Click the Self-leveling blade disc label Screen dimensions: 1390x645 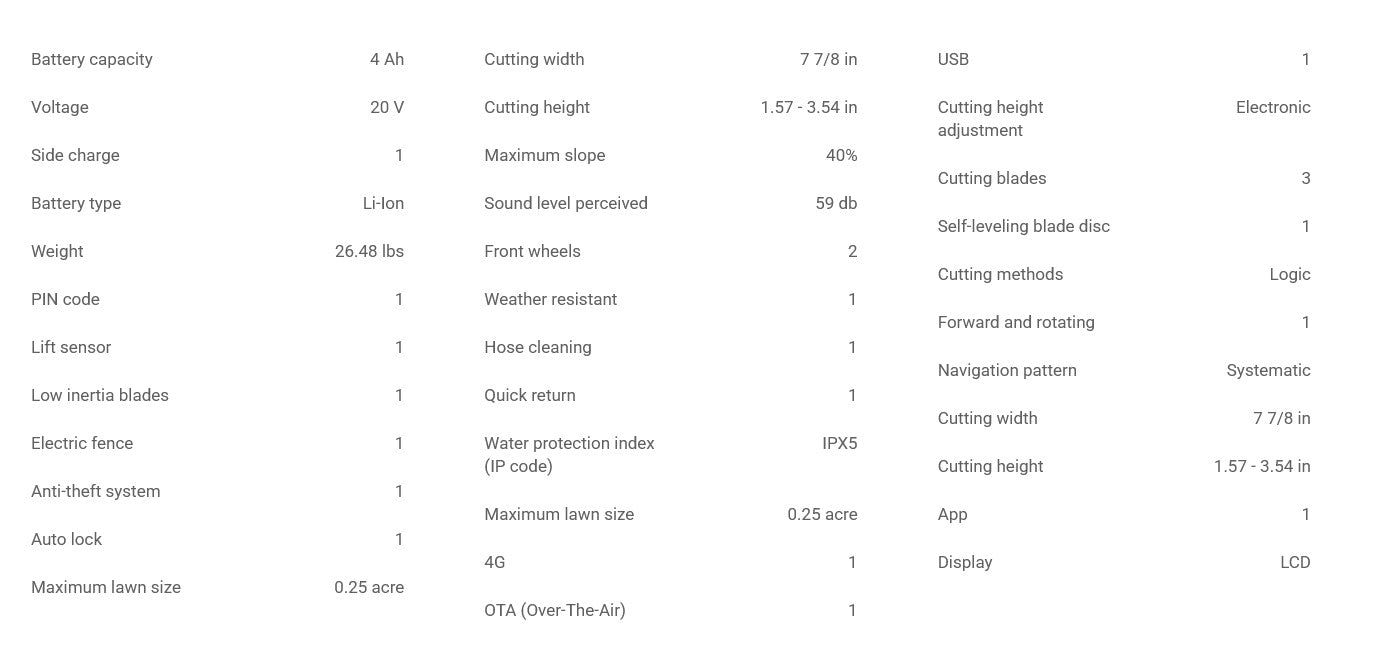(1024, 226)
